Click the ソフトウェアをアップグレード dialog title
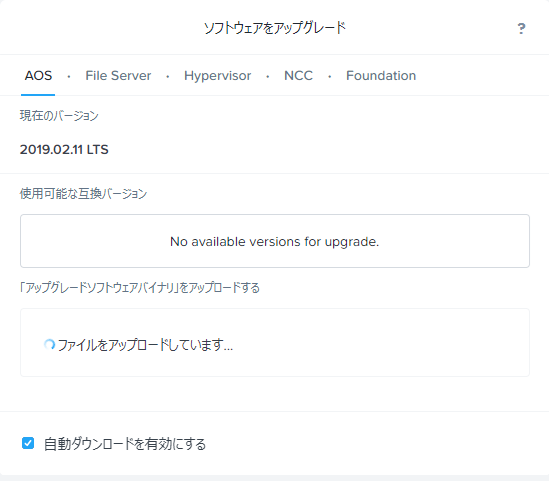The width and height of the screenshot is (549, 481). coord(275,28)
